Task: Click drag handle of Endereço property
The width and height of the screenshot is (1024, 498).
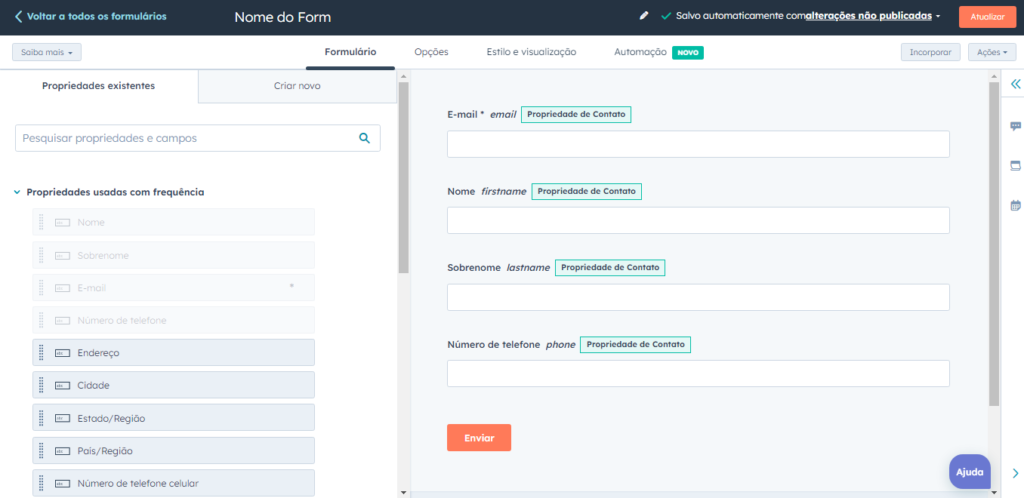Action: (x=41, y=352)
